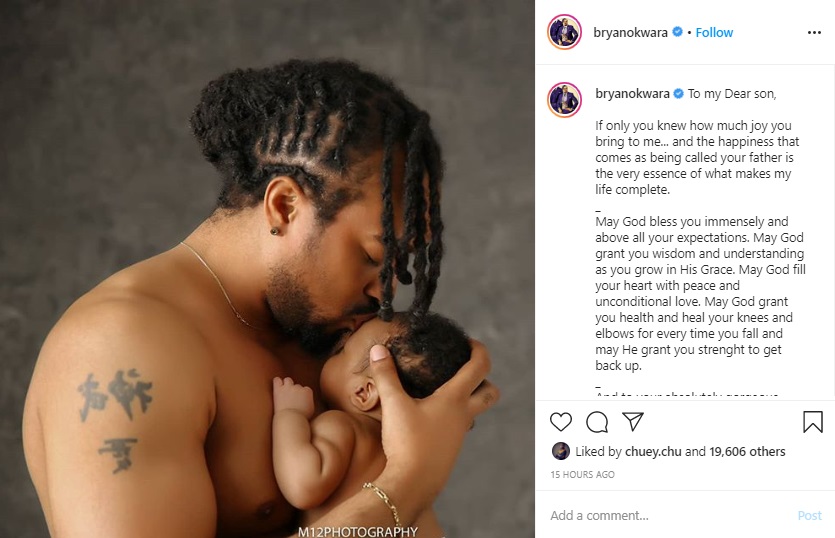Viewport: 835px width, 538px height.
Task: Open chuey.chu profile from likes line
Action: pyautogui.click(x=653, y=452)
